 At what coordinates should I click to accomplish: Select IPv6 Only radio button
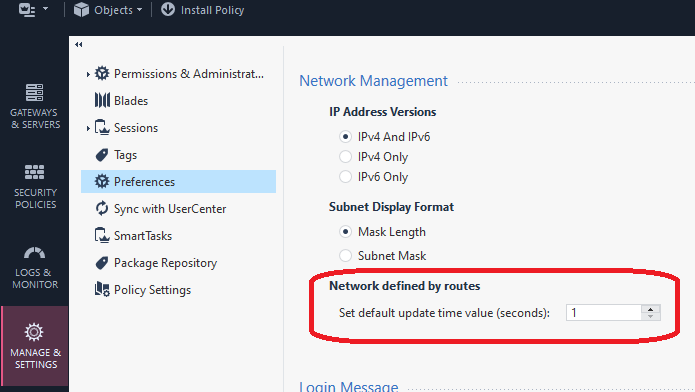(x=345, y=176)
